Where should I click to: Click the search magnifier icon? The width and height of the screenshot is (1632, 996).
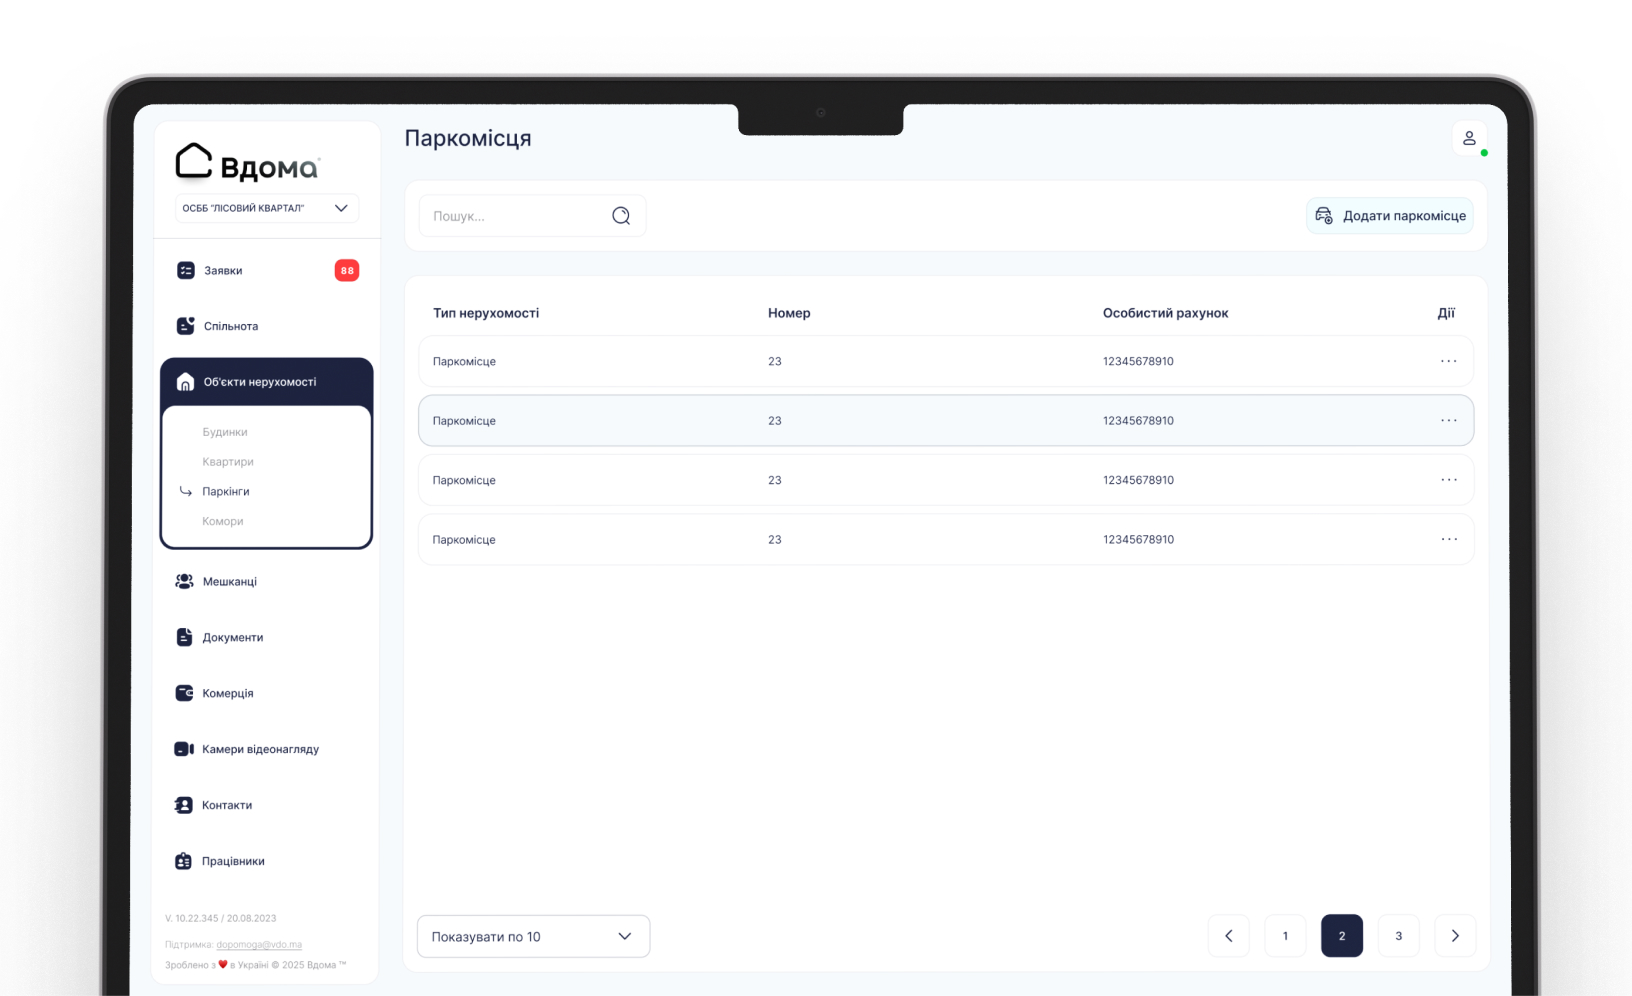coord(621,216)
